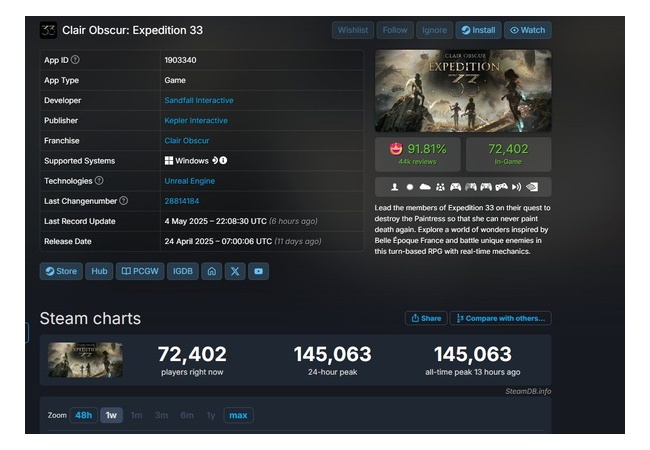
Task: Set chart zoom to 48h
Action: 84,415
